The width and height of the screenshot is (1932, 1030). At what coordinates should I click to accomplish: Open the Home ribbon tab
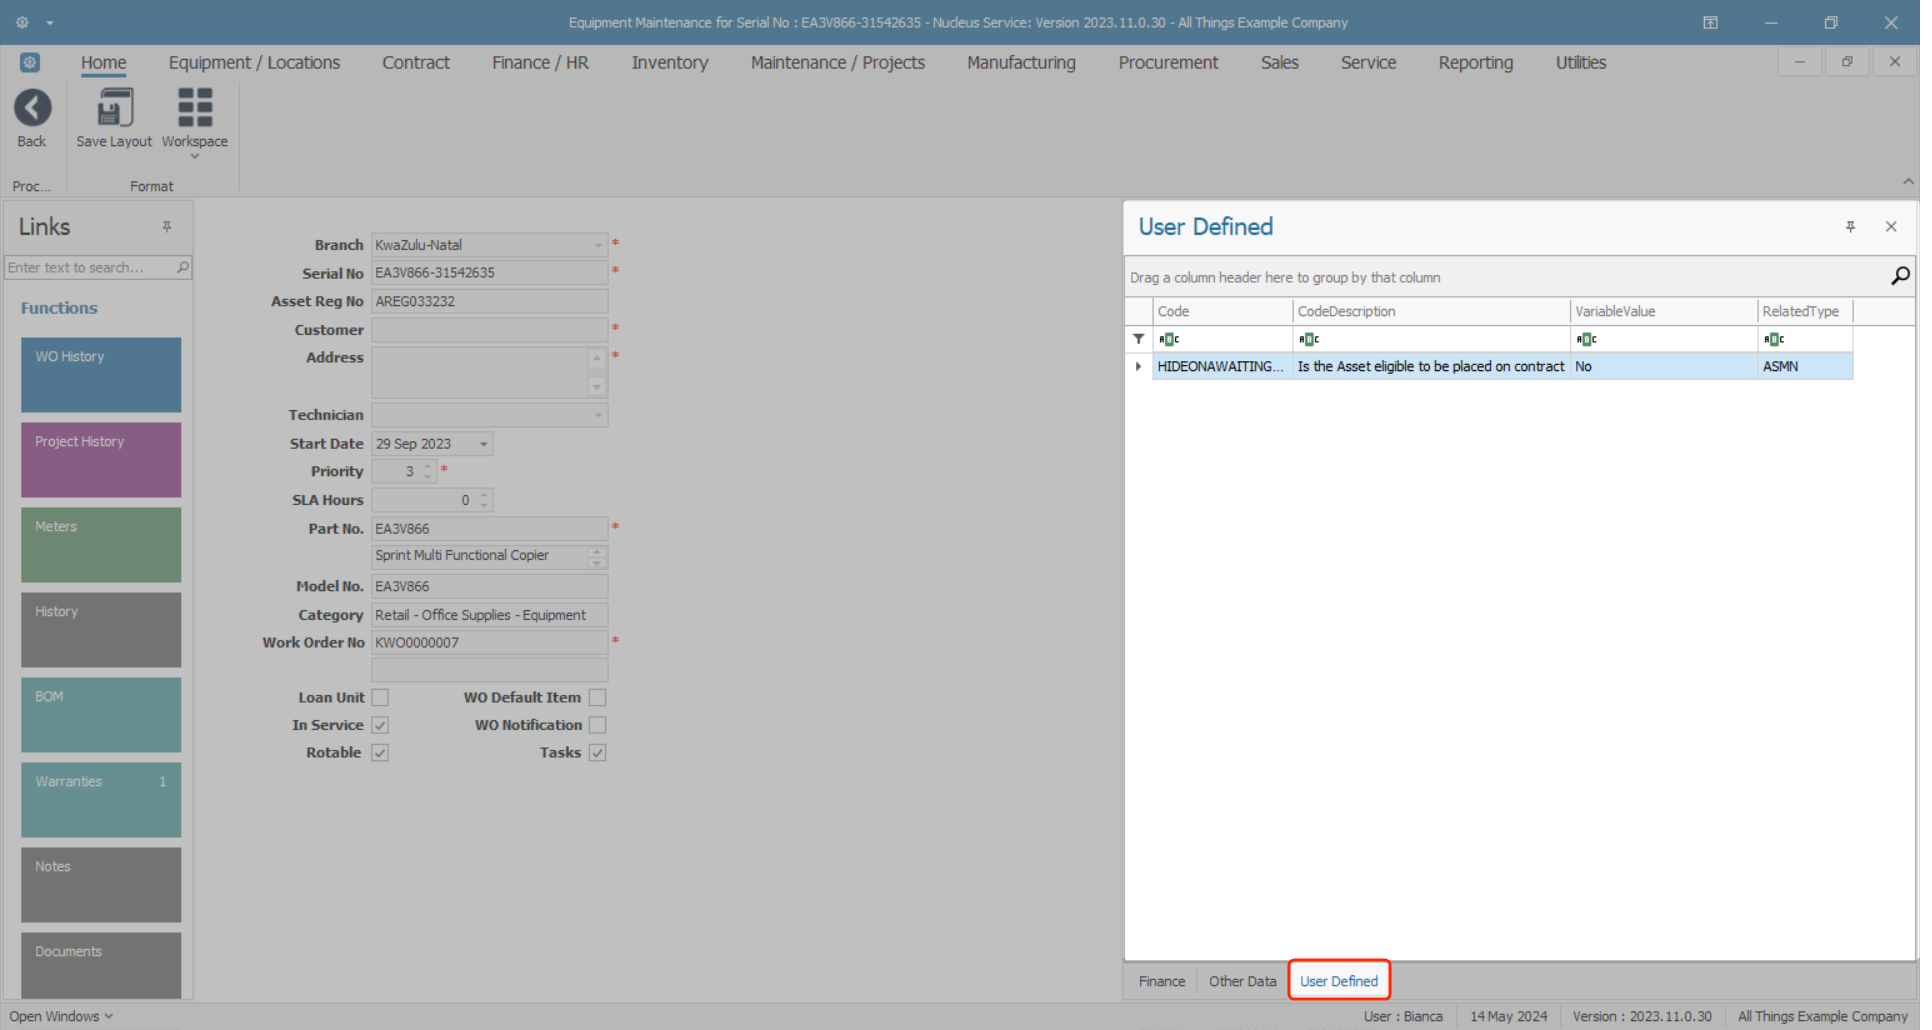[104, 62]
